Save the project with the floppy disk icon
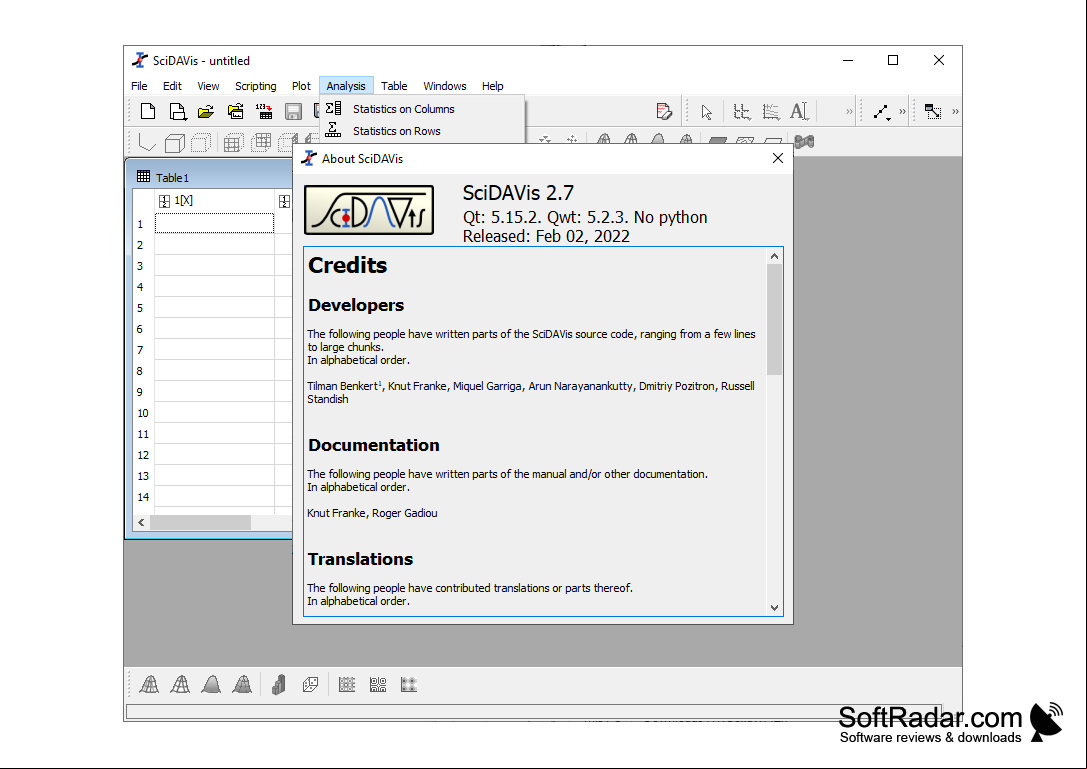The height and width of the screenshot is (769, 1087). tap(293, 111)
